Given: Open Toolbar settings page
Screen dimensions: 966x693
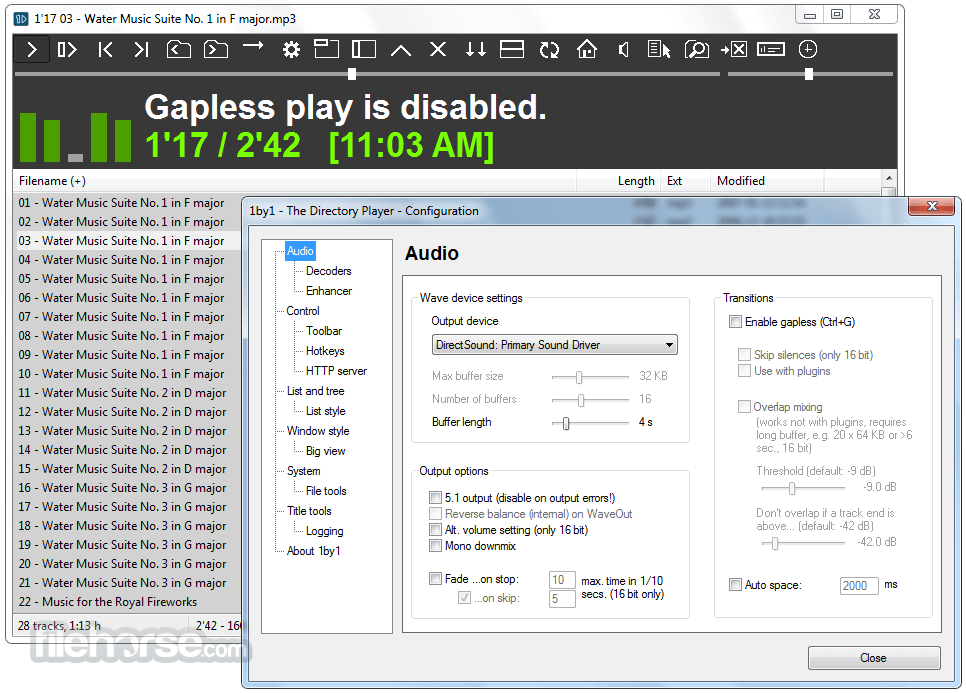Looking at the screenshot, I should click(323, 331).
